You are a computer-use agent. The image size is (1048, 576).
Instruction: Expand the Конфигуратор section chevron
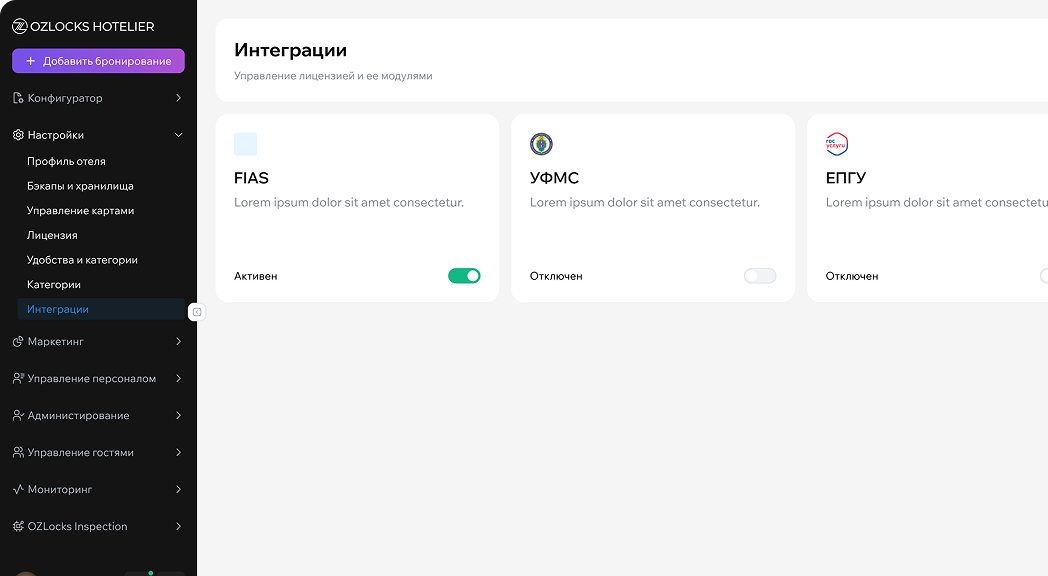click(x=178, y=98)
